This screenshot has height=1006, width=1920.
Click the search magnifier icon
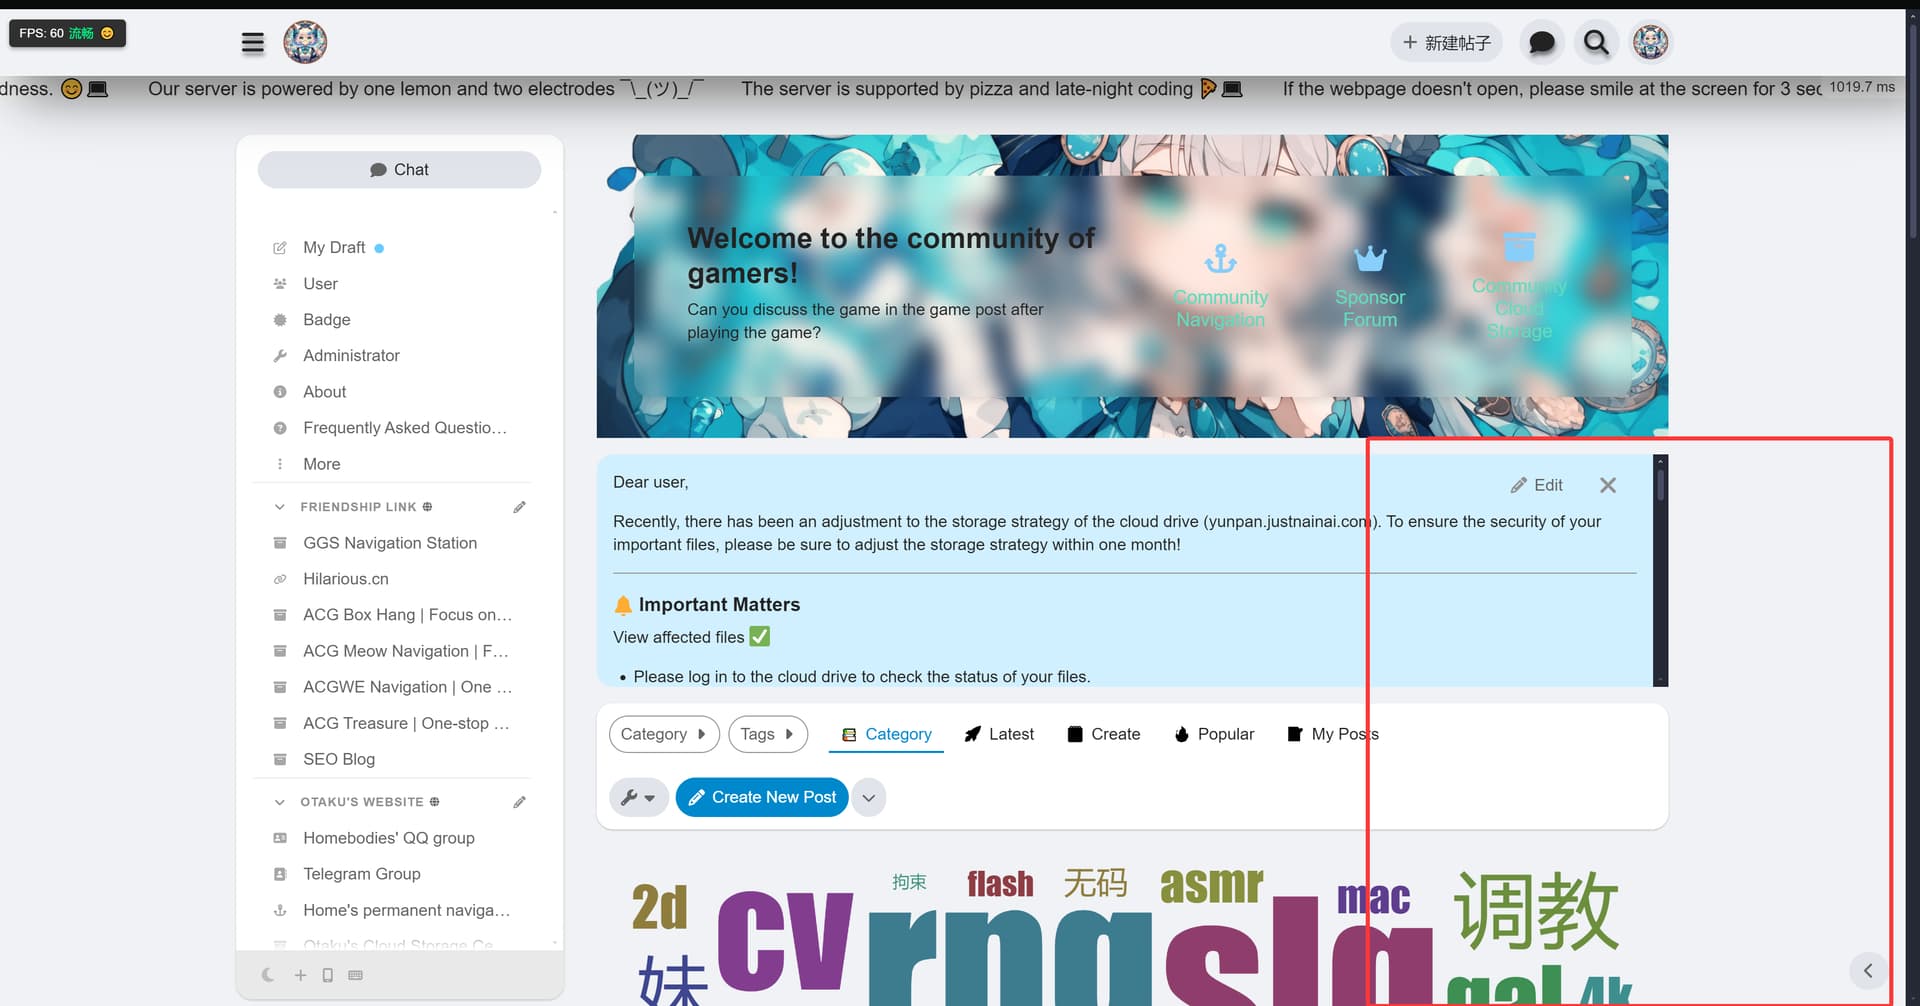(x=1596, y=42)
